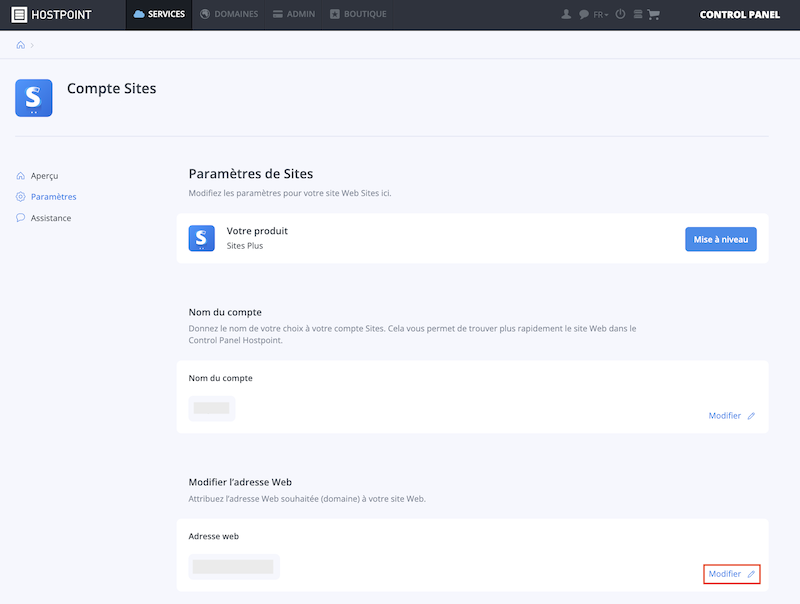Go to home via breadcrumb house icon
Screen dimensions: 800x604
pyautogui.click(x=20, y=45)
